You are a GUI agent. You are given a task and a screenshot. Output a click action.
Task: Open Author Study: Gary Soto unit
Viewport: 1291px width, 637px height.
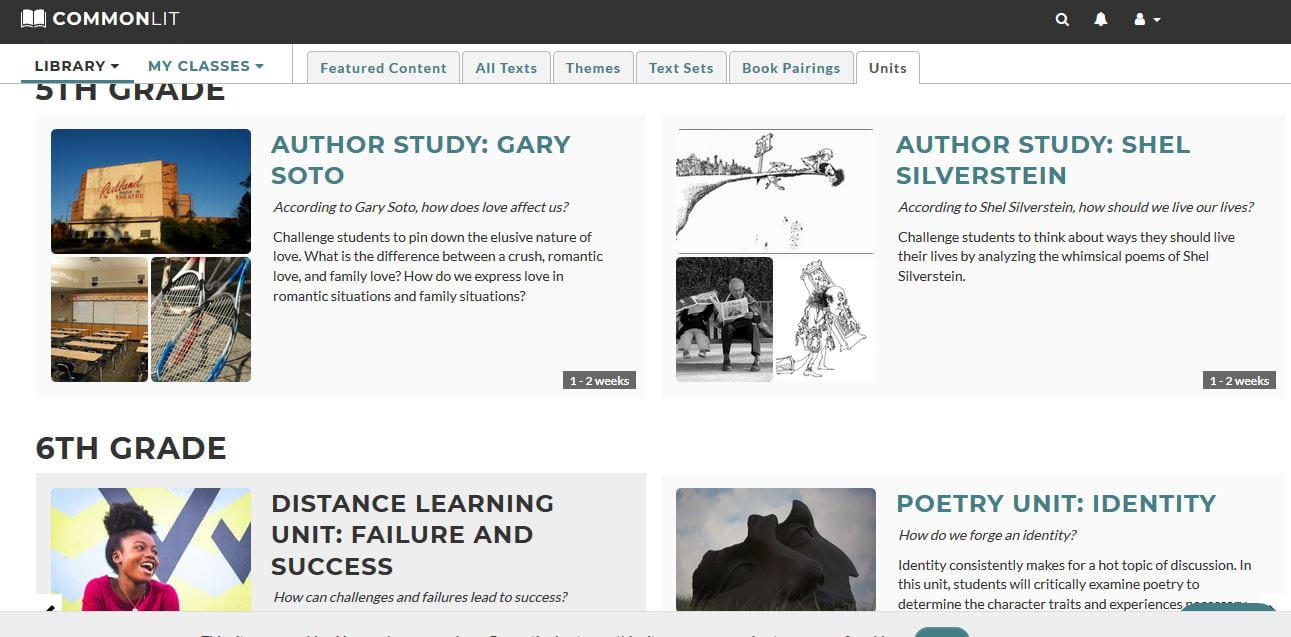[x=421, y=160]
